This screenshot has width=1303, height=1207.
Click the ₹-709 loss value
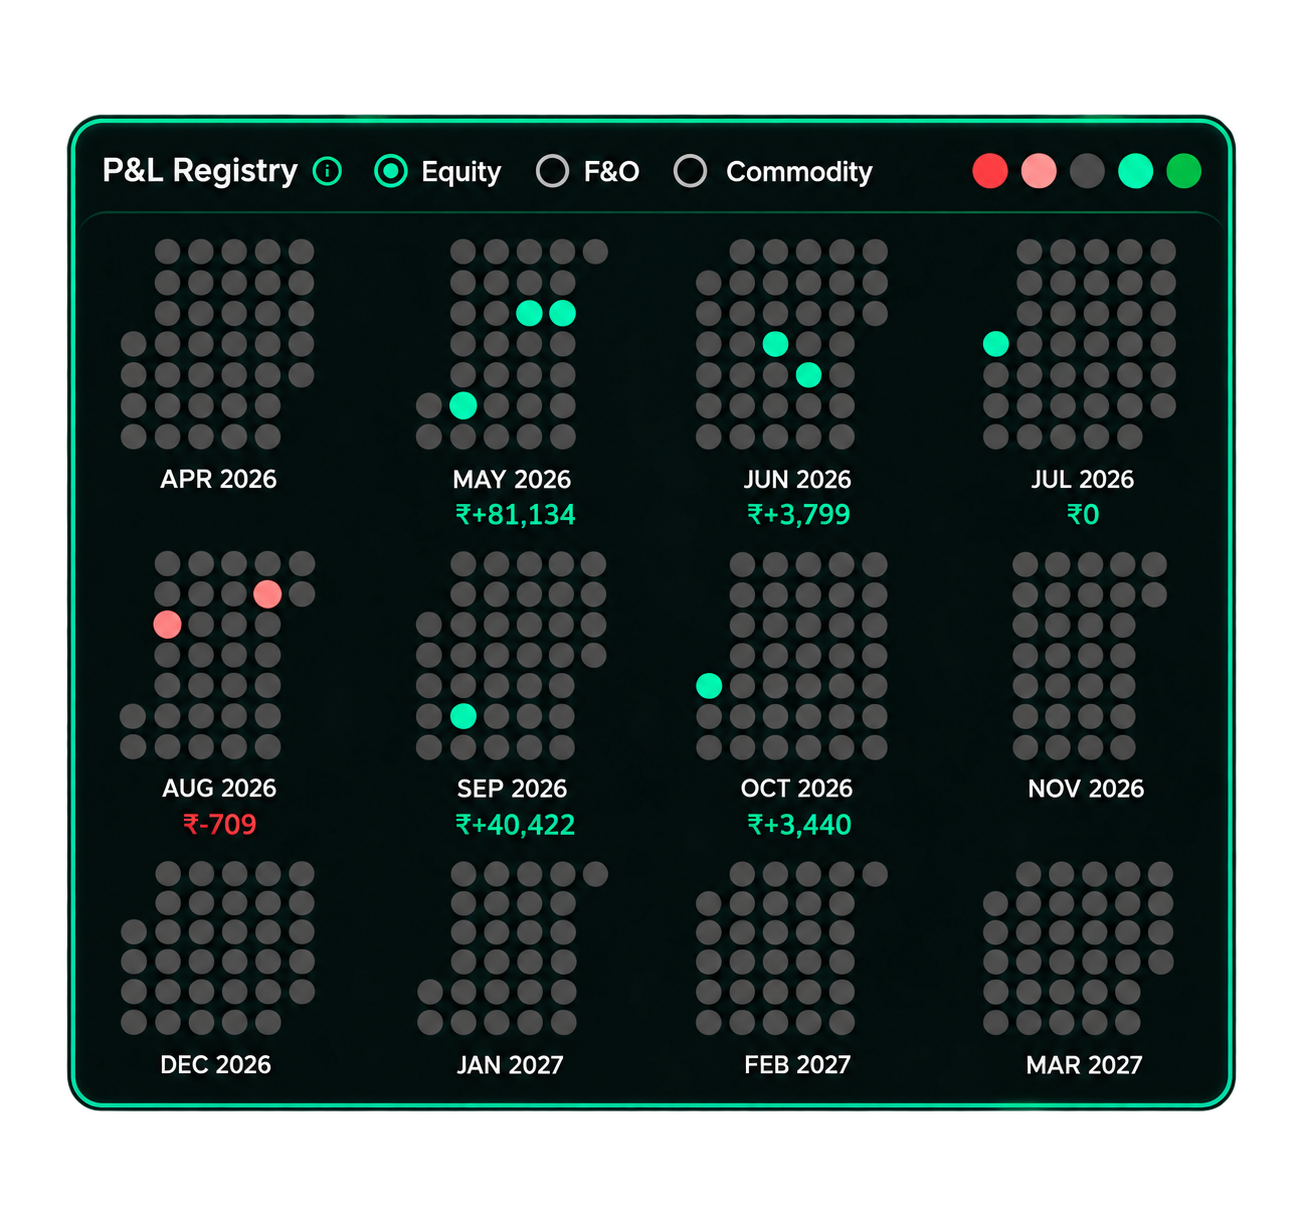click(x=220, y=825)
